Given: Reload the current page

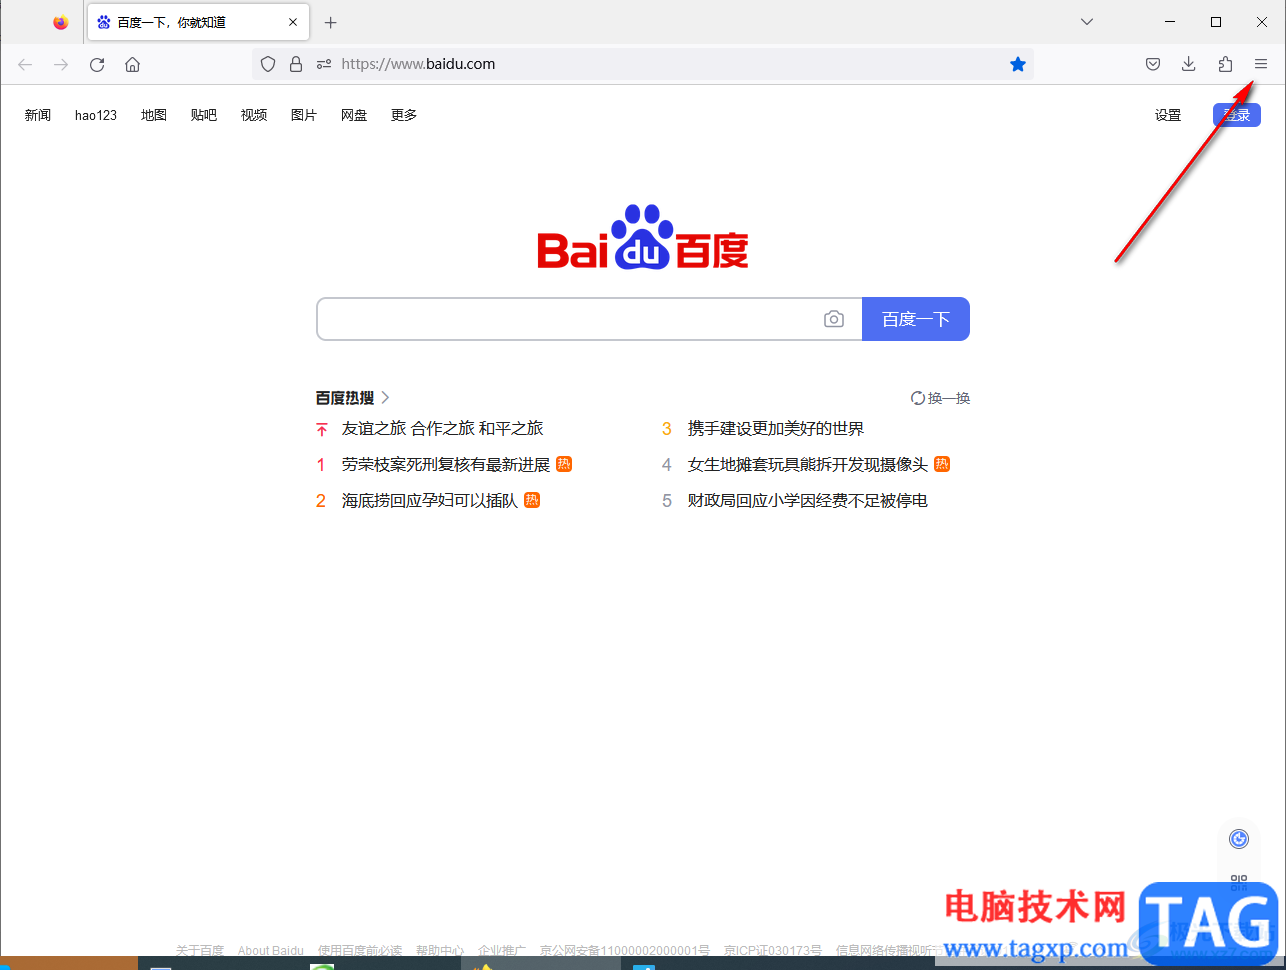Looking at the screenshot, I should tap(97, 64).
